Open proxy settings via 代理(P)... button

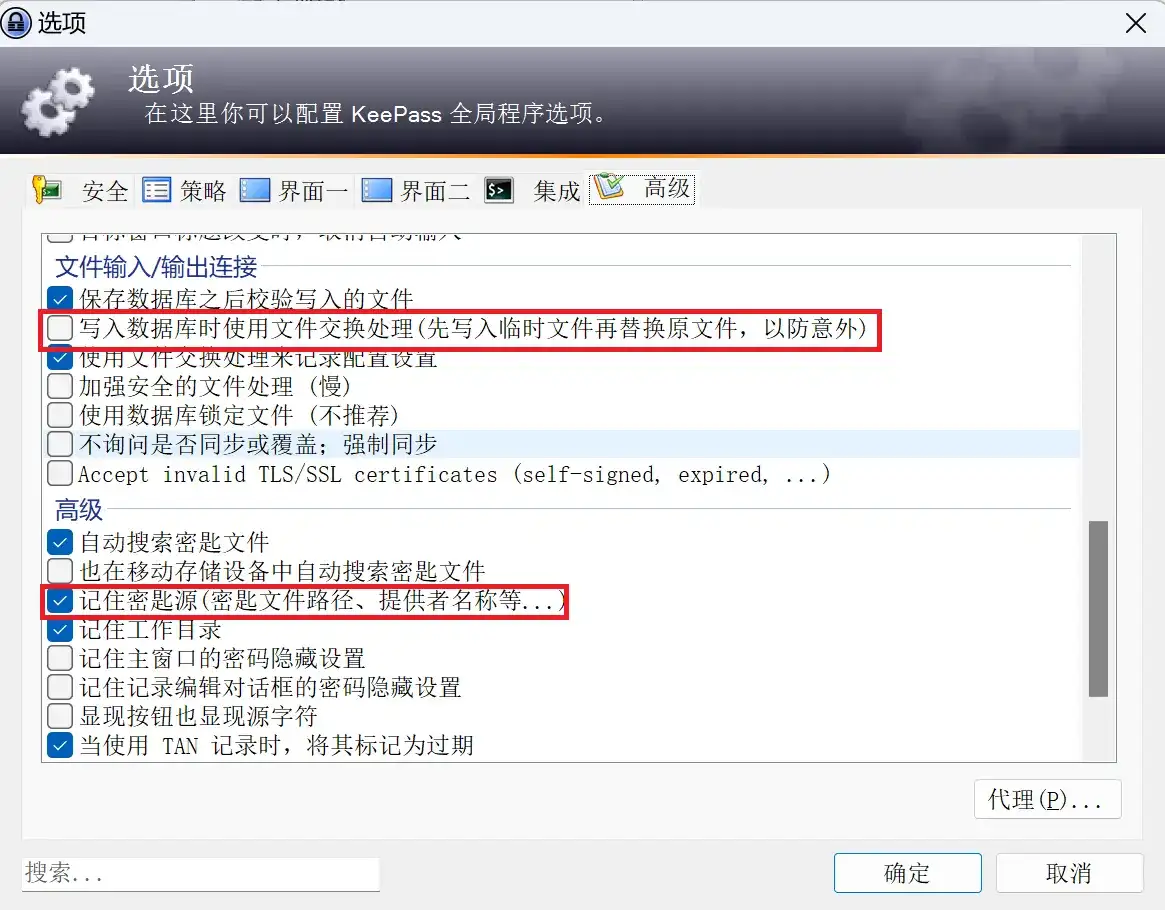point(1047,799)
